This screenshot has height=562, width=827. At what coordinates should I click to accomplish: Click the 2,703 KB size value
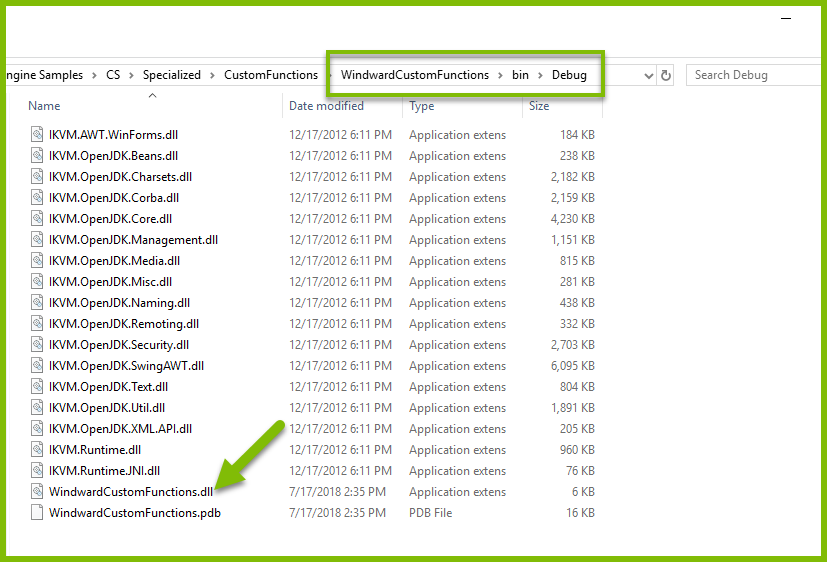[573, 345]
